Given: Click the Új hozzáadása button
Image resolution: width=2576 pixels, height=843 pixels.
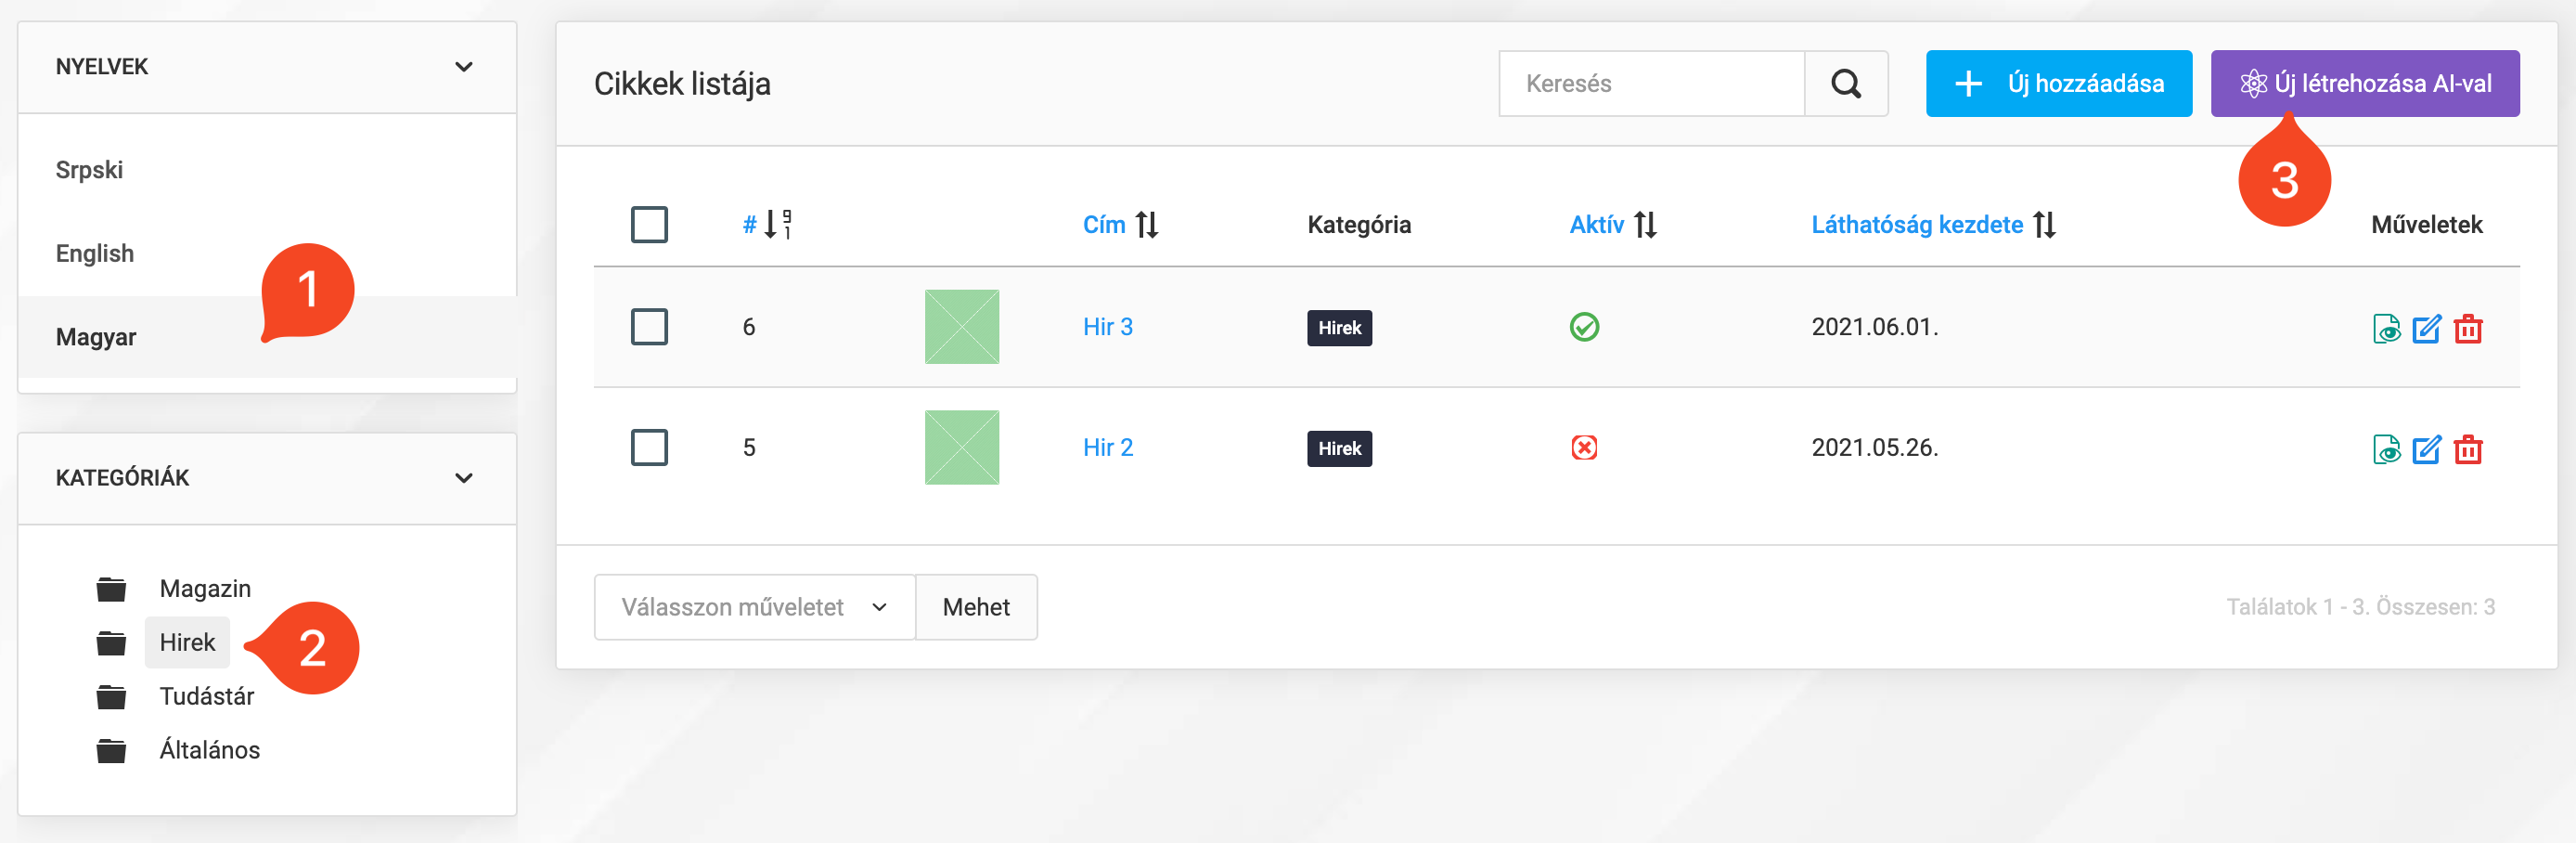Looking at the screenshot, I should (2058, 84).
